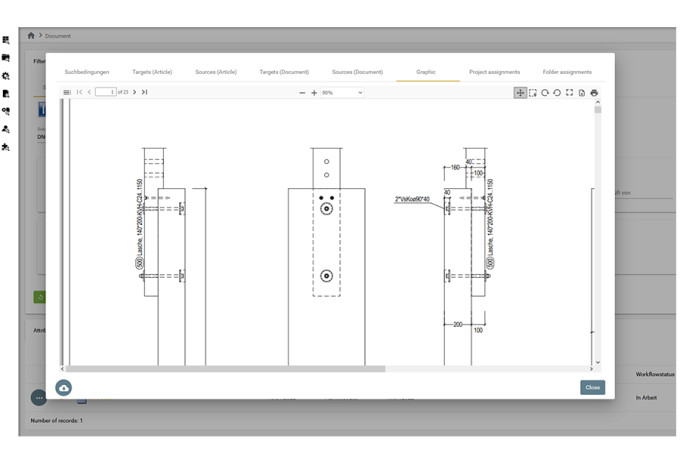Screen dimensions: 680x453
Task: Print the document with printer icon
Action: coord(594,93)
